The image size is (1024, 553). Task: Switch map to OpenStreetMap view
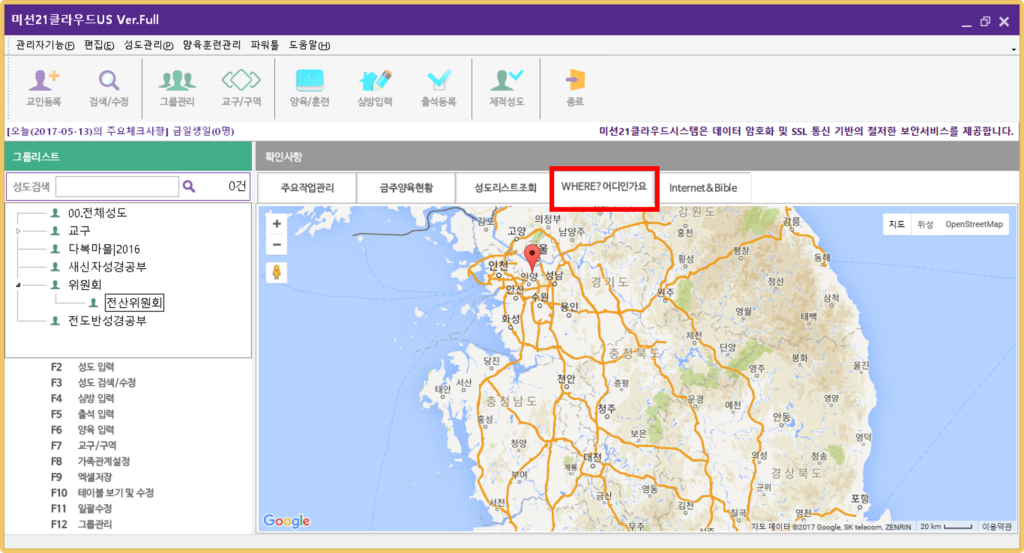pos(974,224)
